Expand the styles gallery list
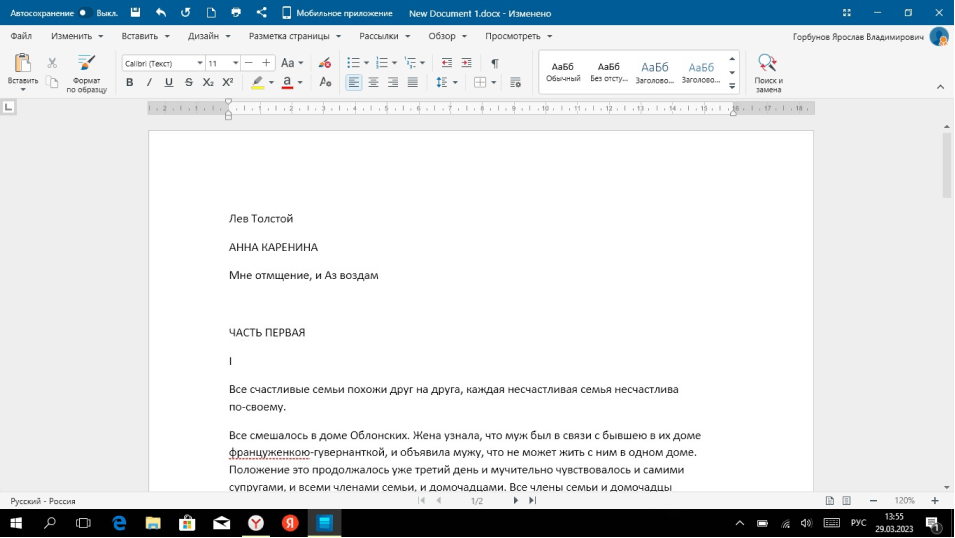Screen dimensions: 955x538 (x=732, y=86)
